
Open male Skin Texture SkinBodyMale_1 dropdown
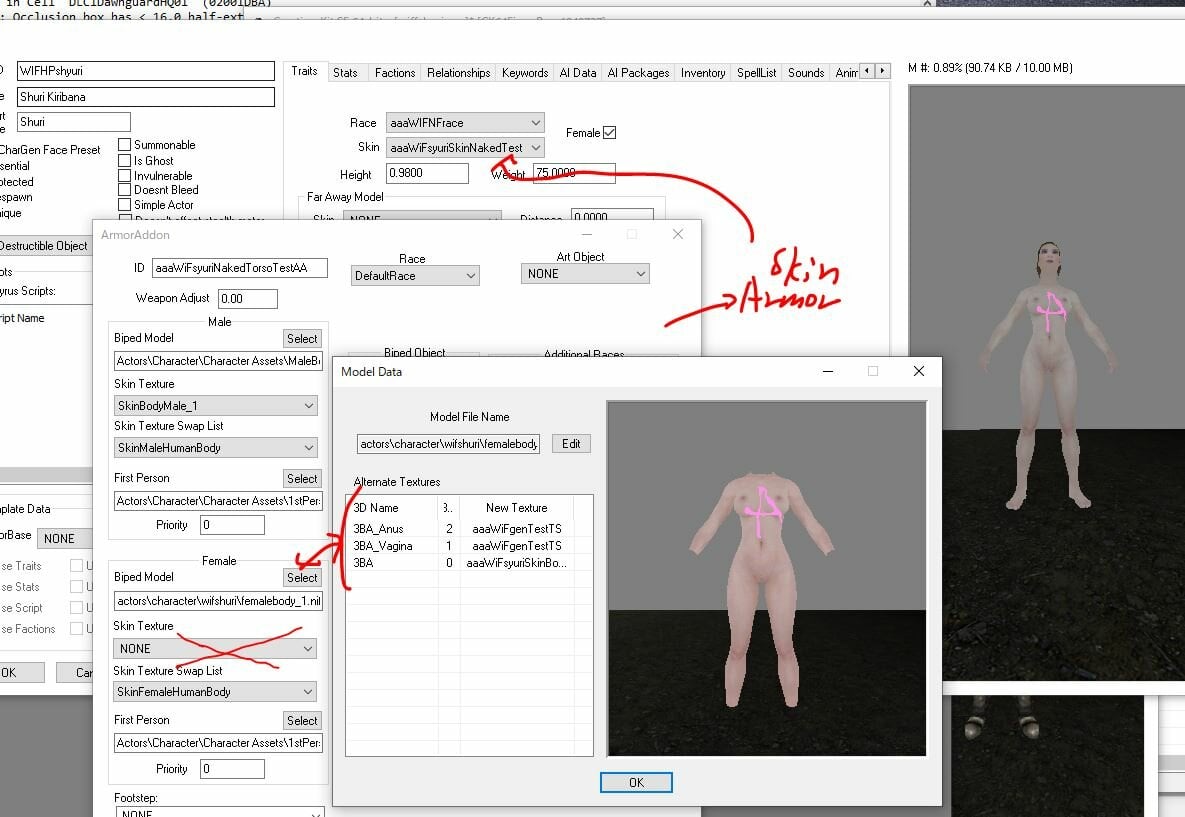[x=215, y=406]
